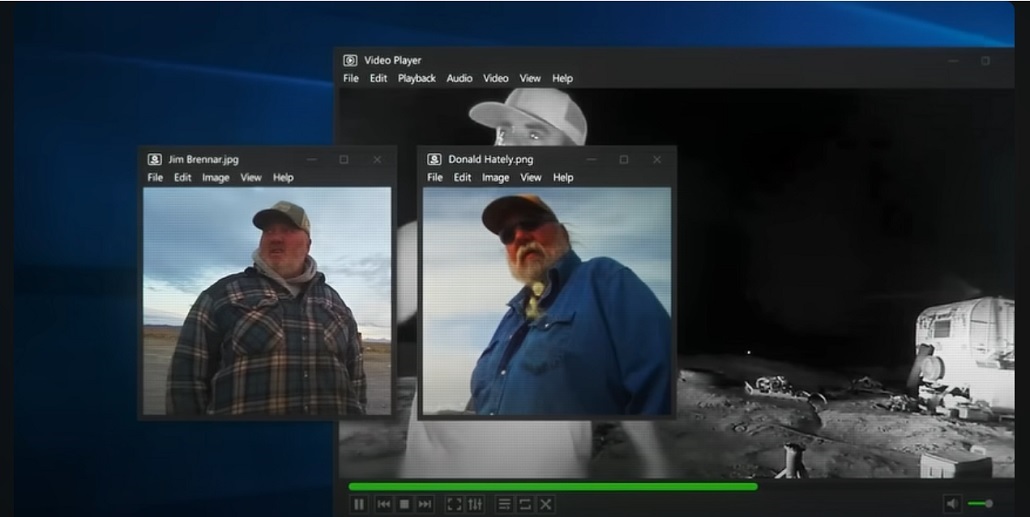Click the Video Player title text

[x=393, y=60]
